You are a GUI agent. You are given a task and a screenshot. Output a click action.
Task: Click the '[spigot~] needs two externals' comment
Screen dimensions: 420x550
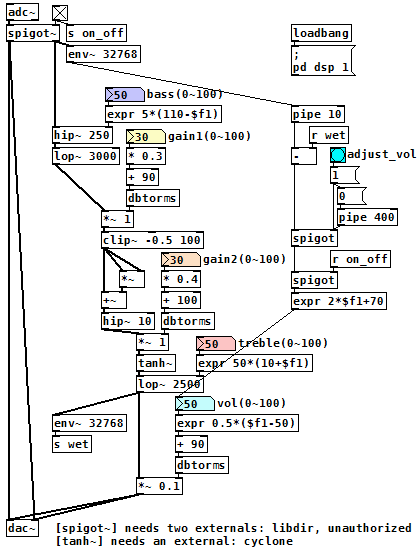[234, 528]
